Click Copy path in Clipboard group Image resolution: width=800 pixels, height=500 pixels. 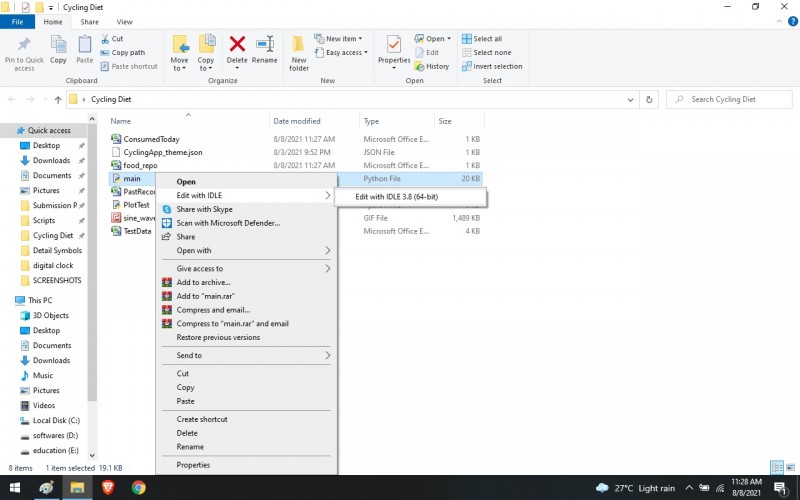point(123,53)
